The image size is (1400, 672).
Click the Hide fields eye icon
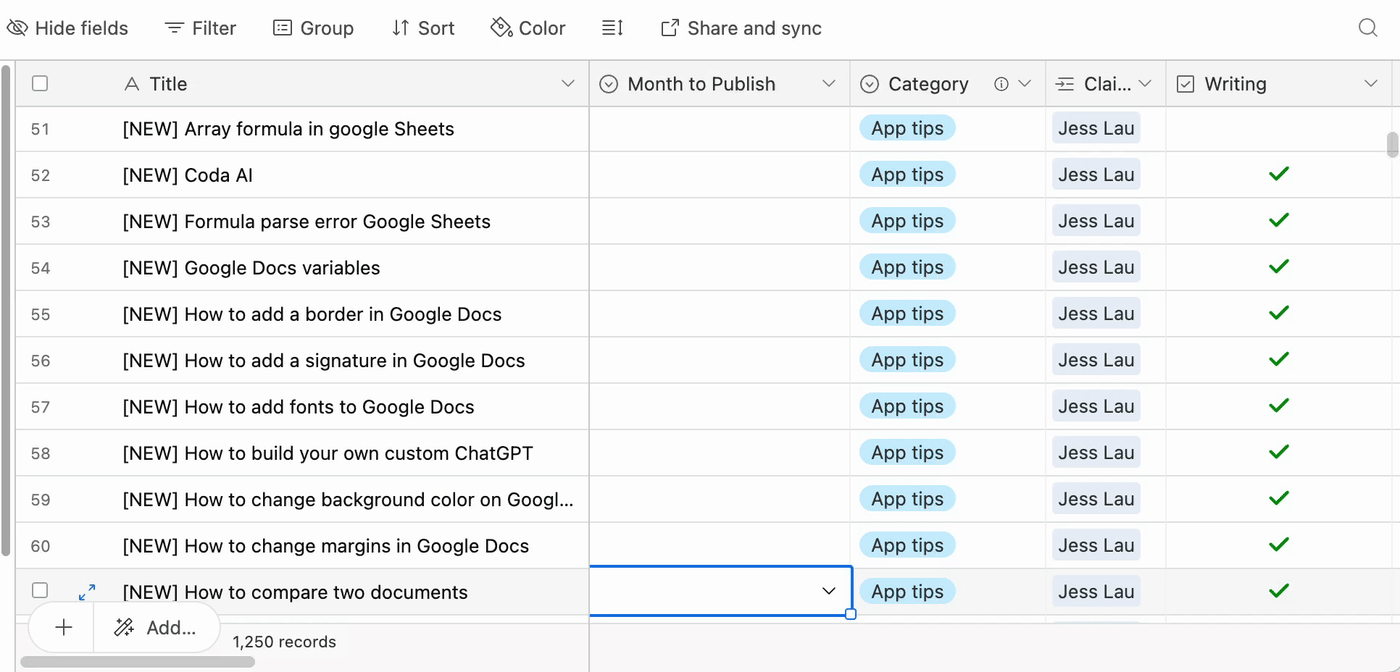click(17, 28)
